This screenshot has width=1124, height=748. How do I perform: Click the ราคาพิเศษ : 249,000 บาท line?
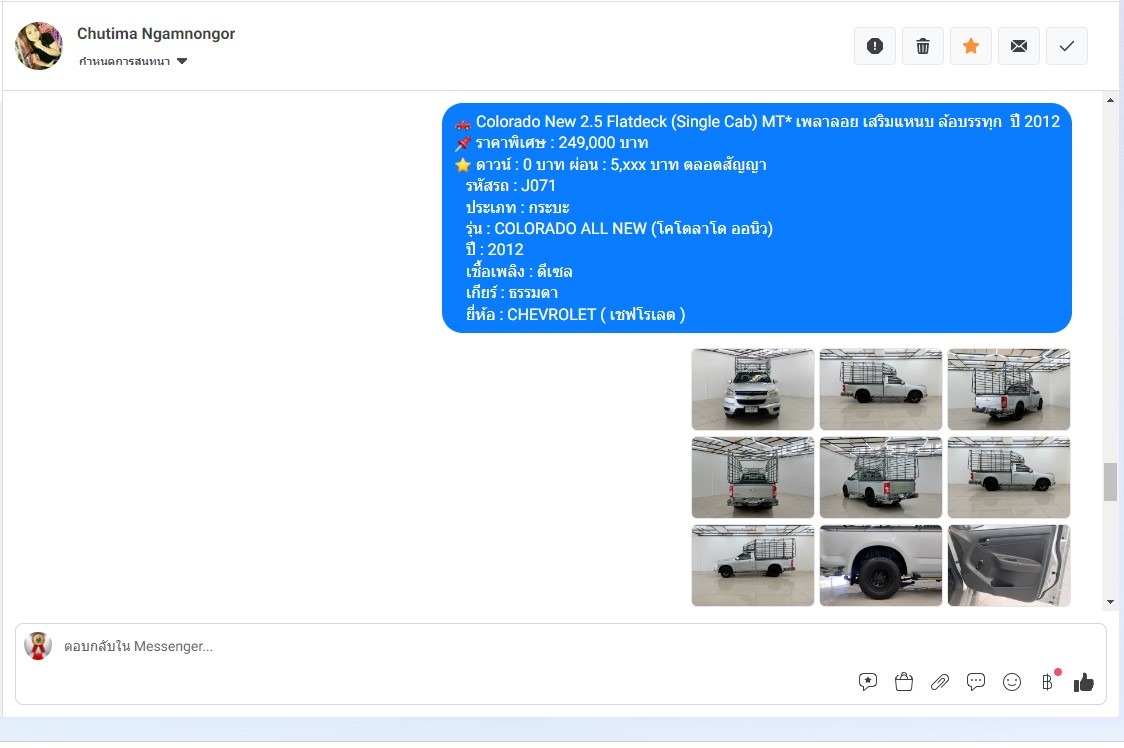point(561,143)
